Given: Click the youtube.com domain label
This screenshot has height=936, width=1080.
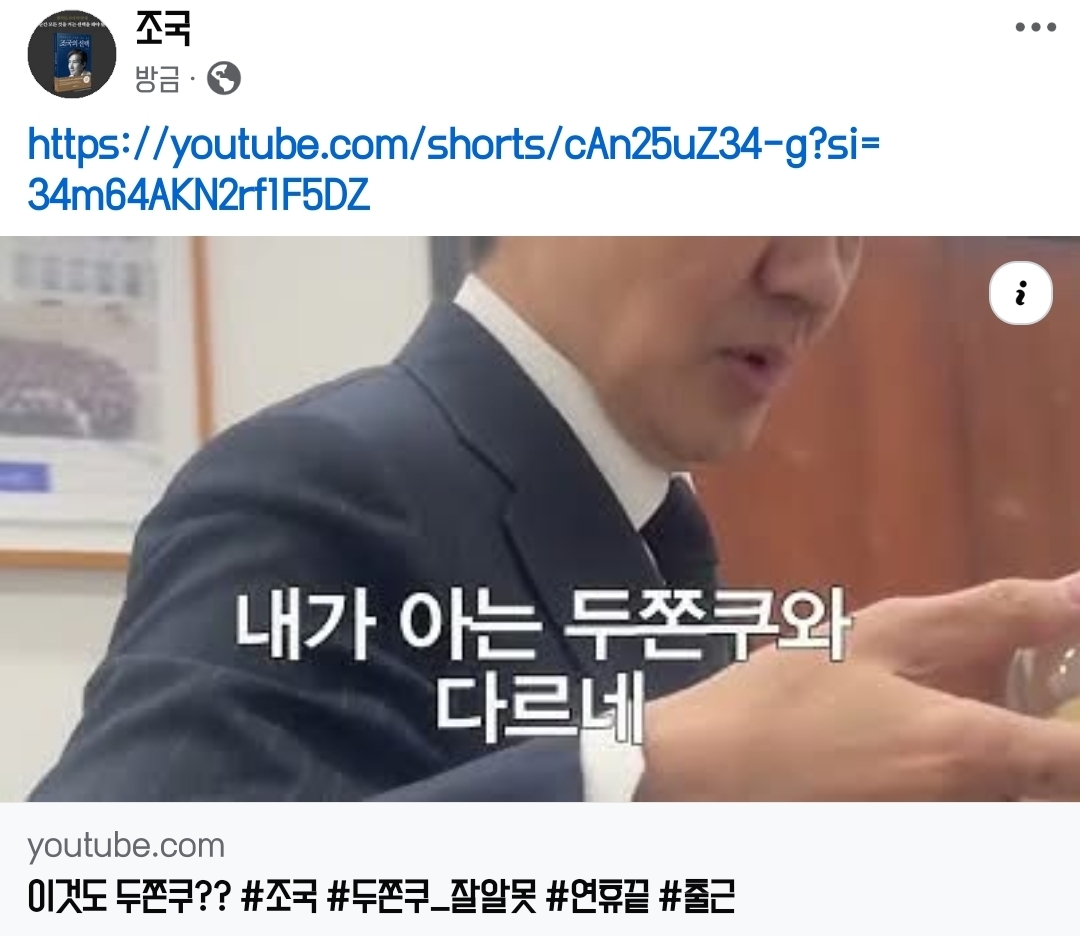Looking at the screenshot, I should tap(126, 846).
